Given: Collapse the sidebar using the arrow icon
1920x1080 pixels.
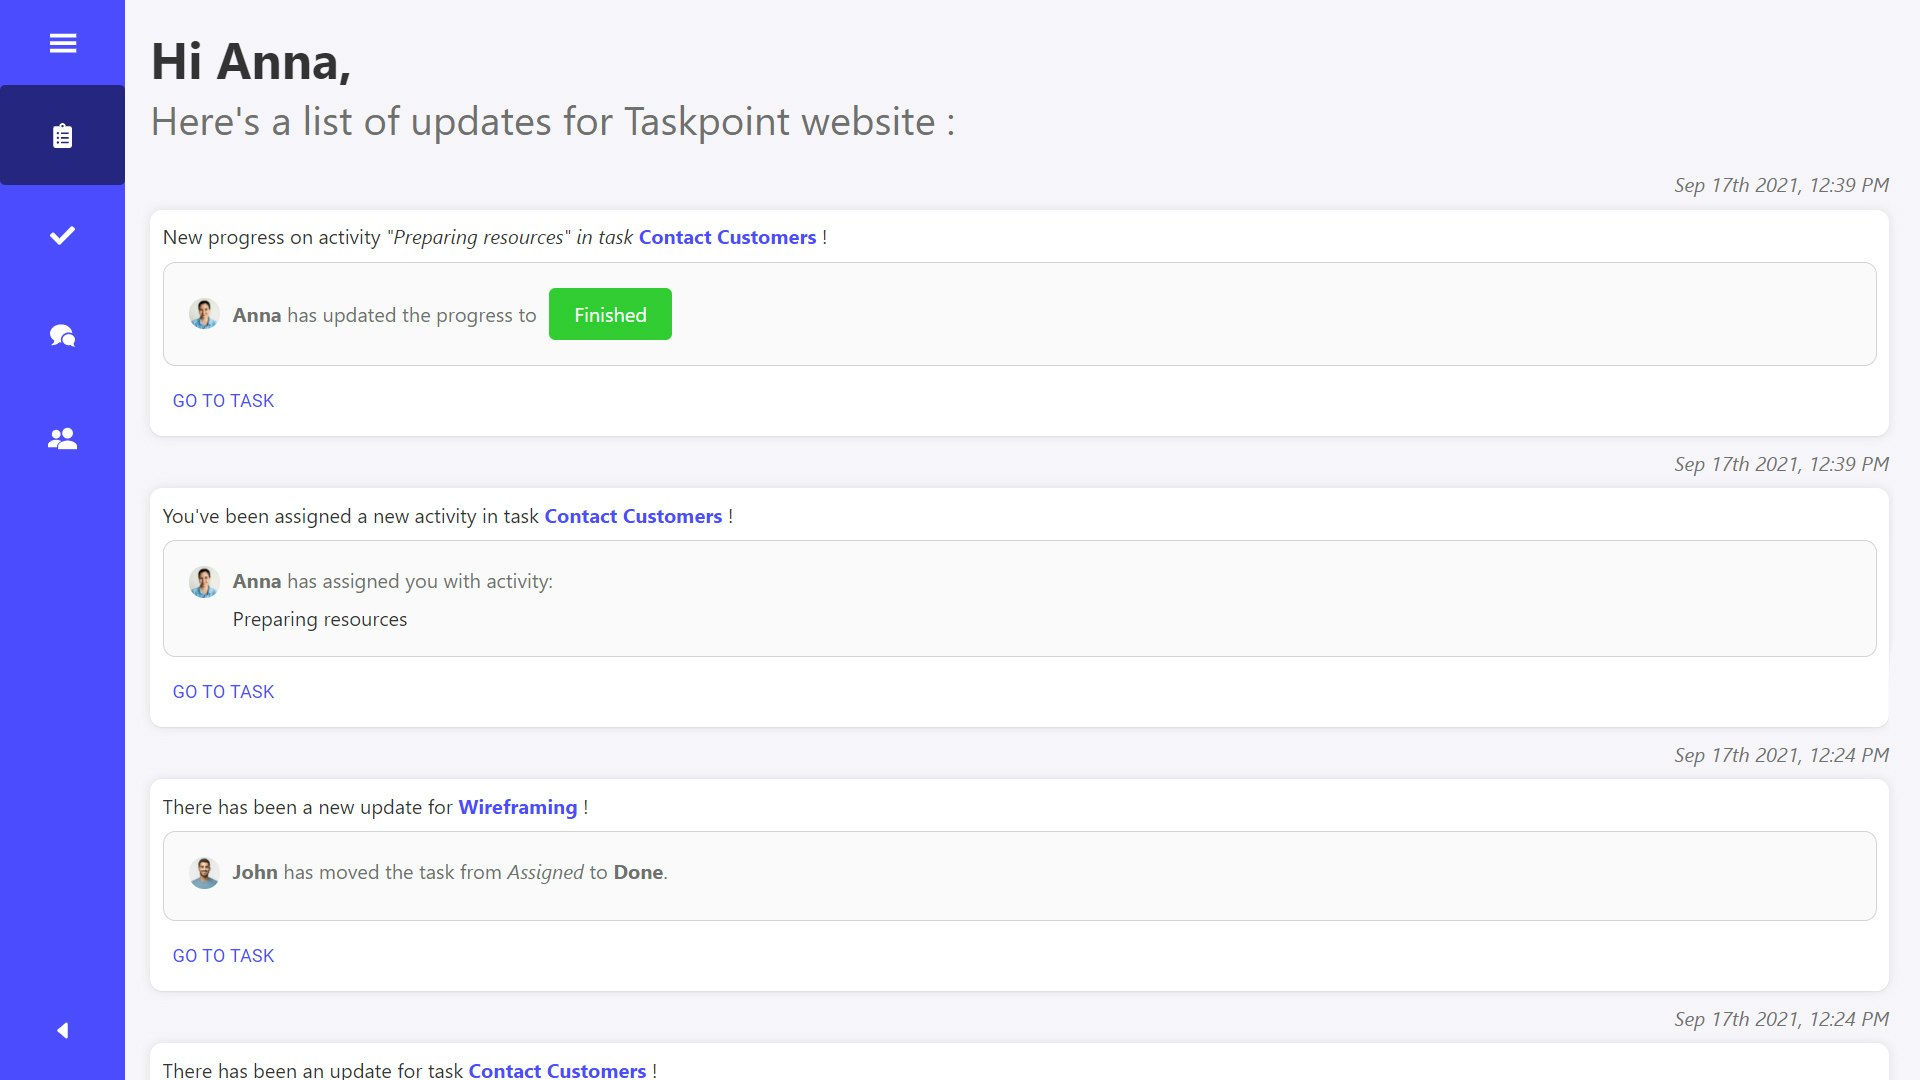Looking at the screenshot, I should [62, 1030].
